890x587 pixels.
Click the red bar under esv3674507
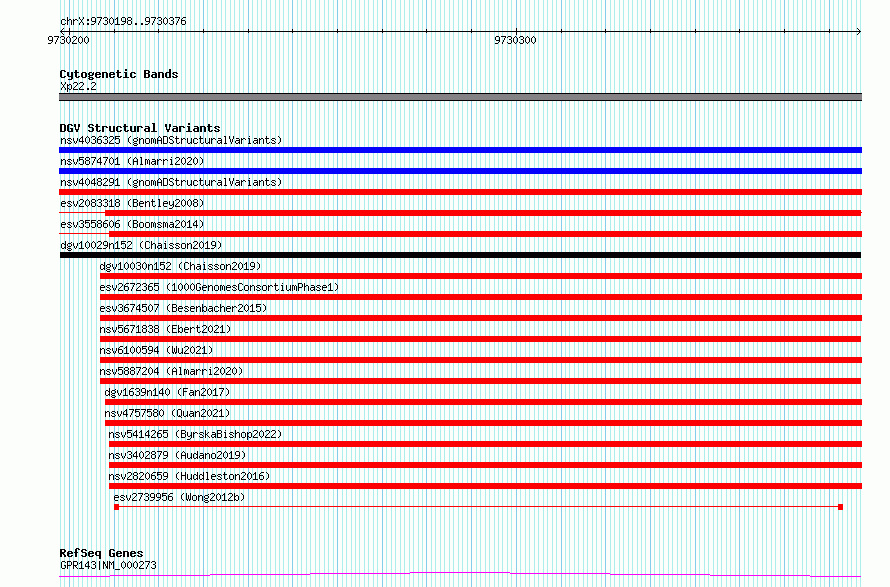(x=481, y=318)
